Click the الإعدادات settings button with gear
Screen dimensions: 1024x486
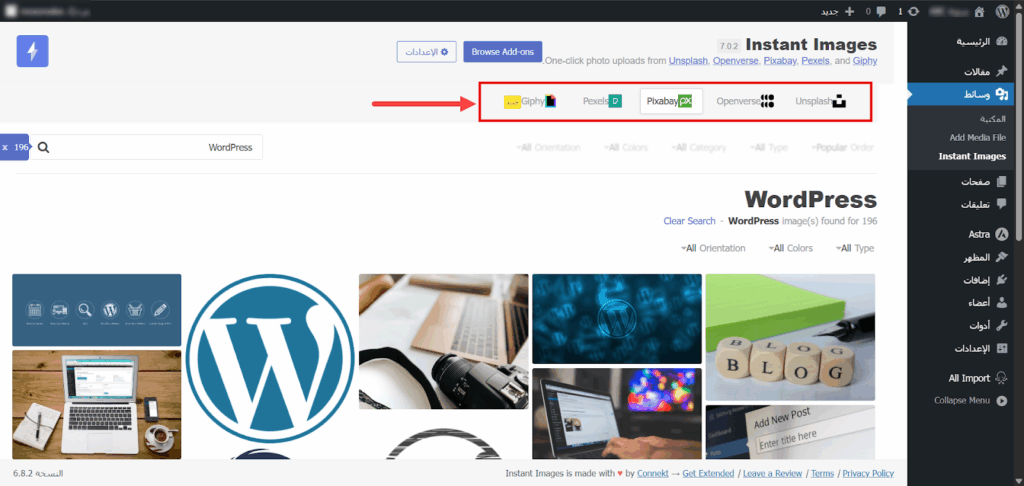pyautogui.click(x=426, y=52)
